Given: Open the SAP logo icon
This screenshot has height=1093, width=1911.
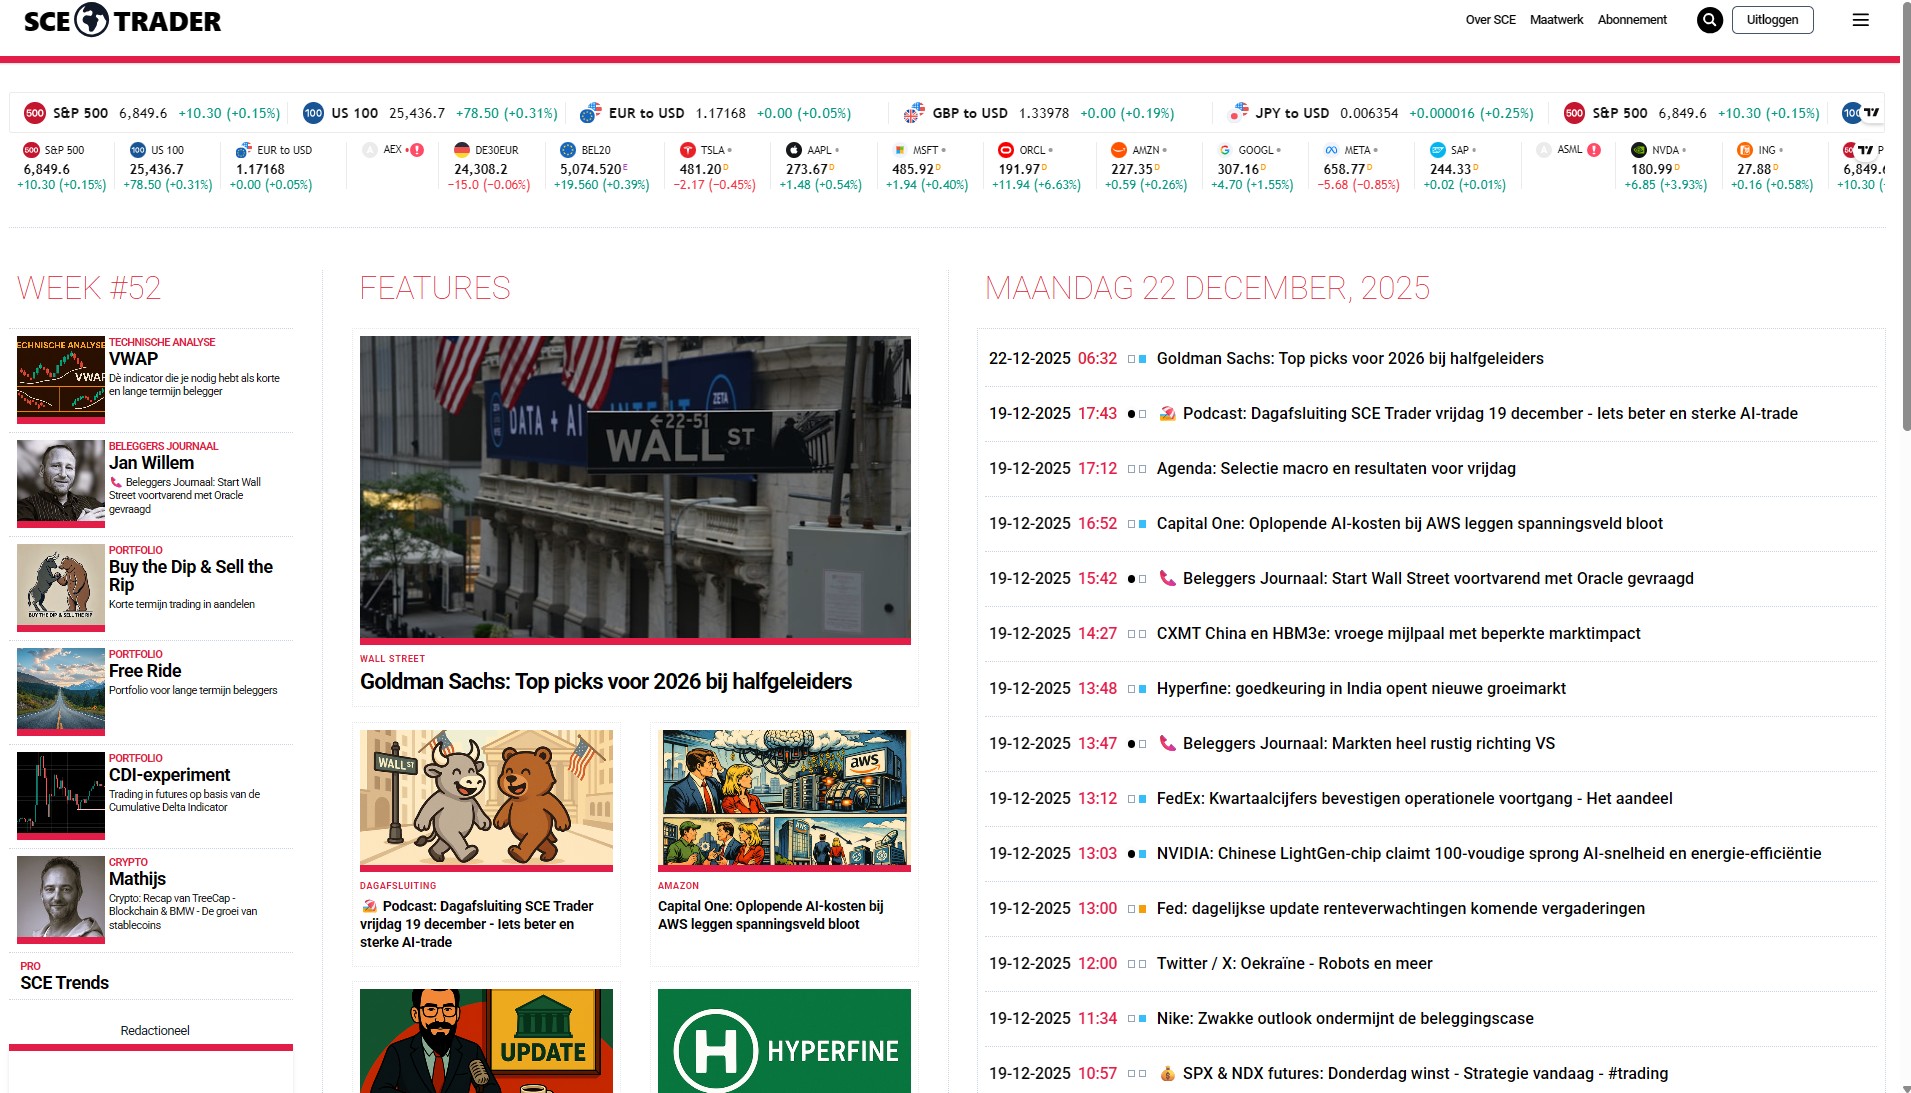Looking at the screenshot, I should pos(1438,150).
